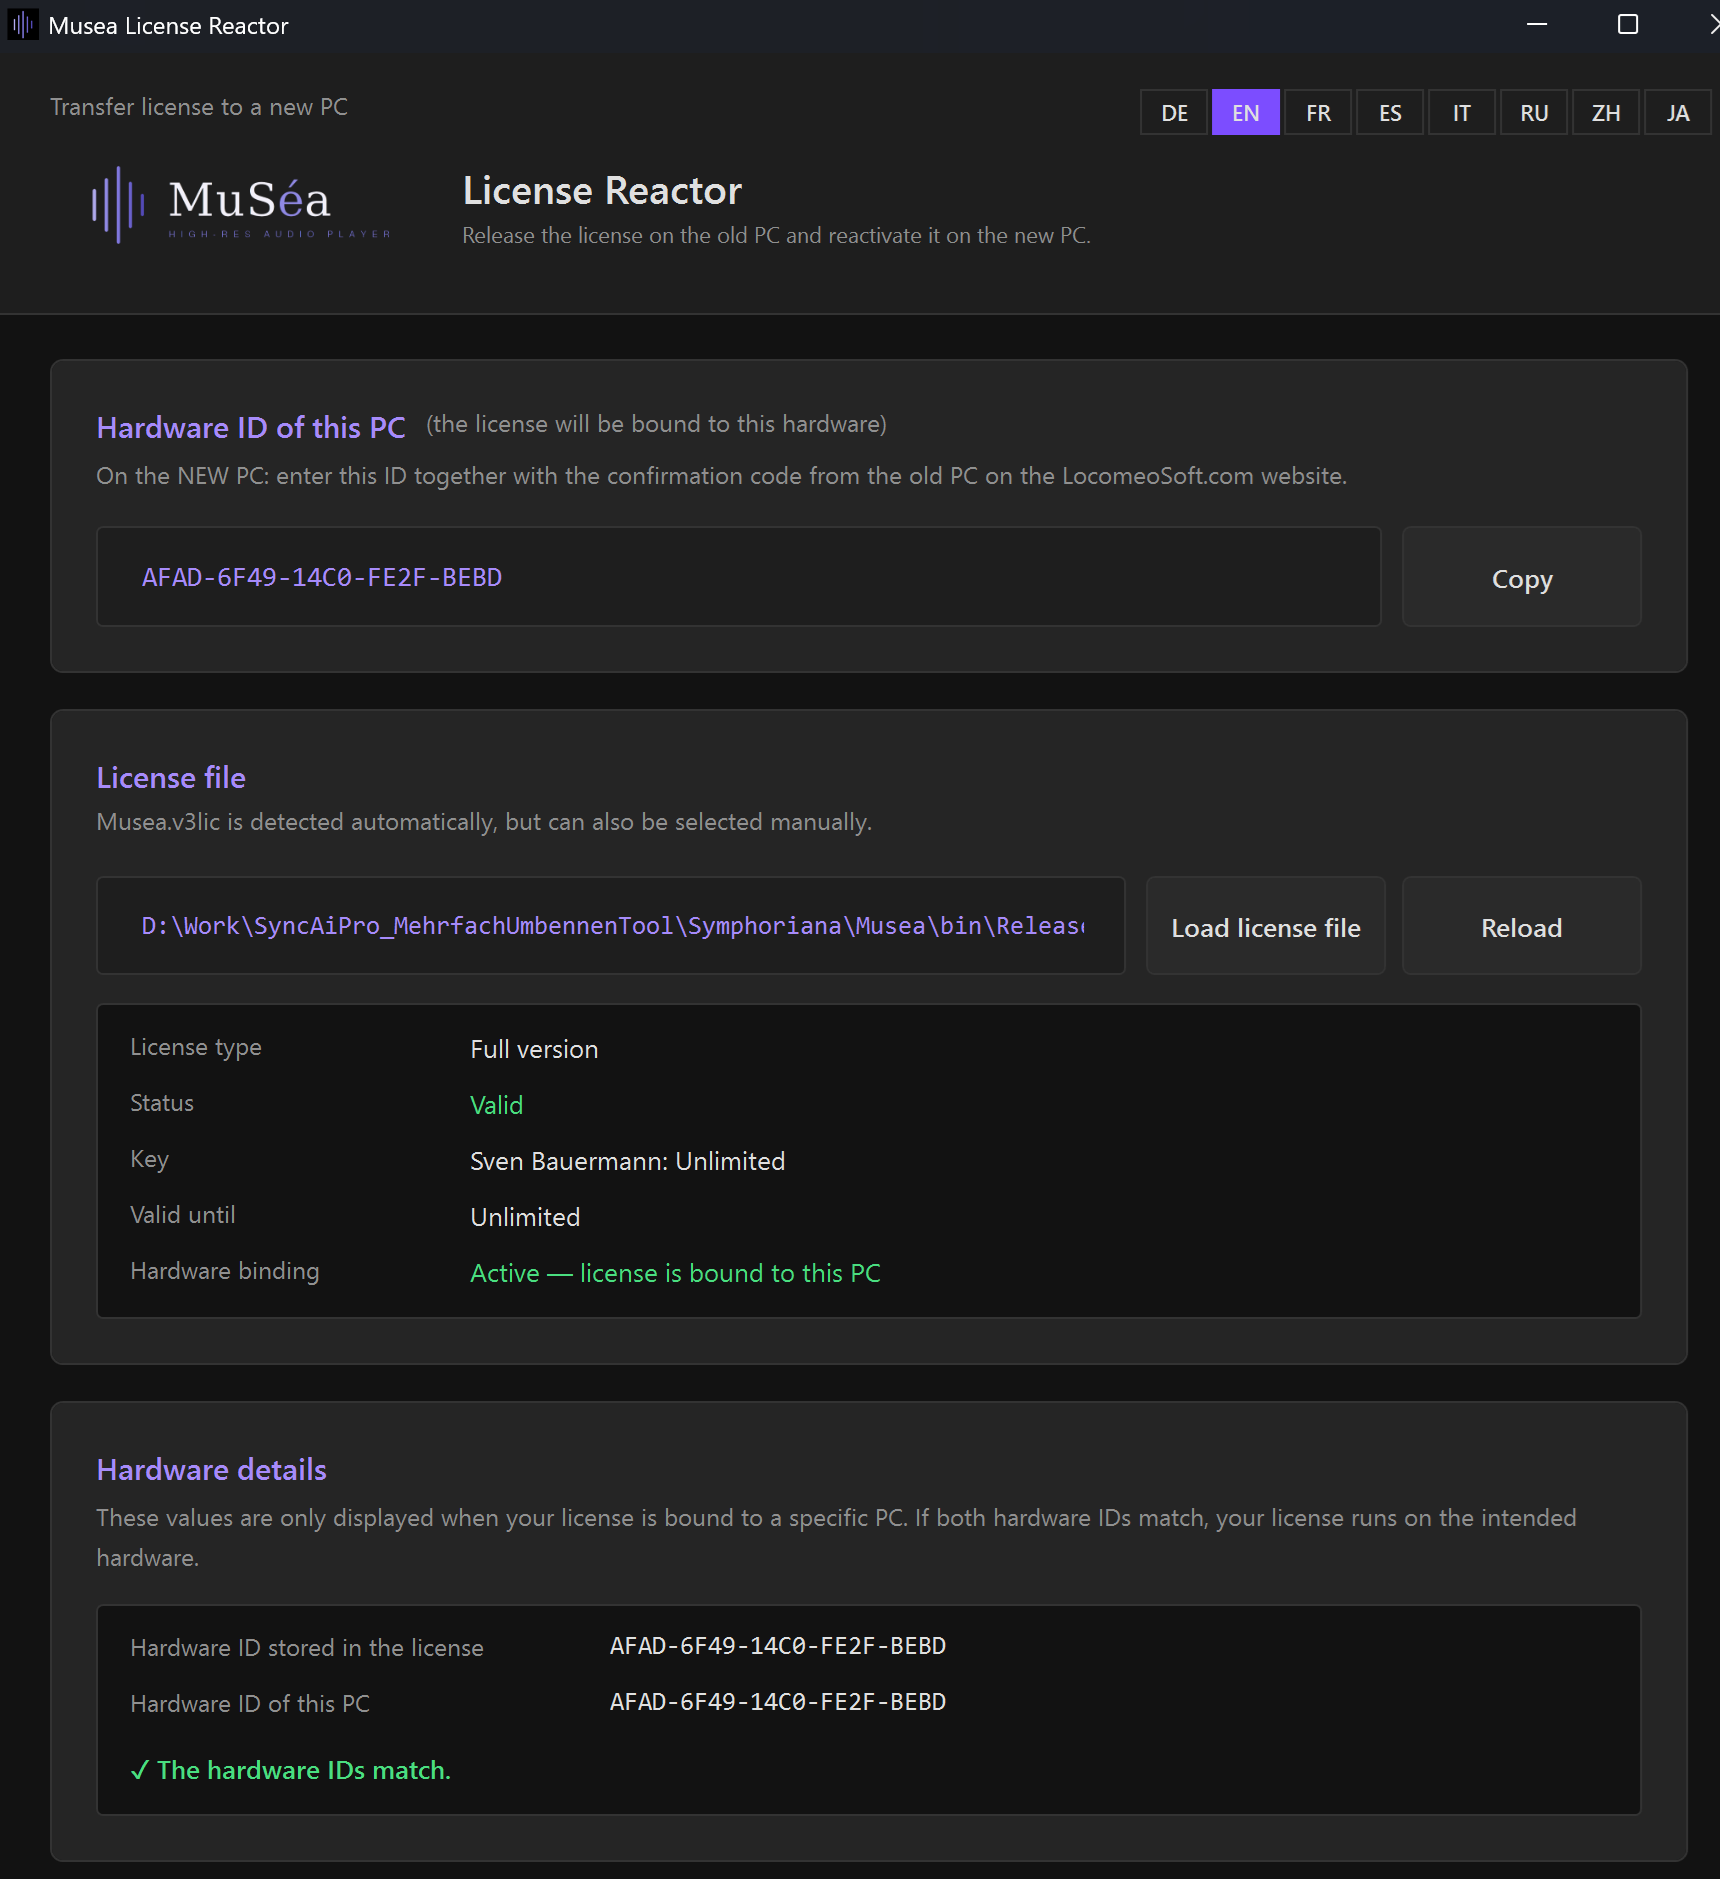
Task: Click the 'Valid' status value
Action: pyautogui.click(x=496, y=1105)
